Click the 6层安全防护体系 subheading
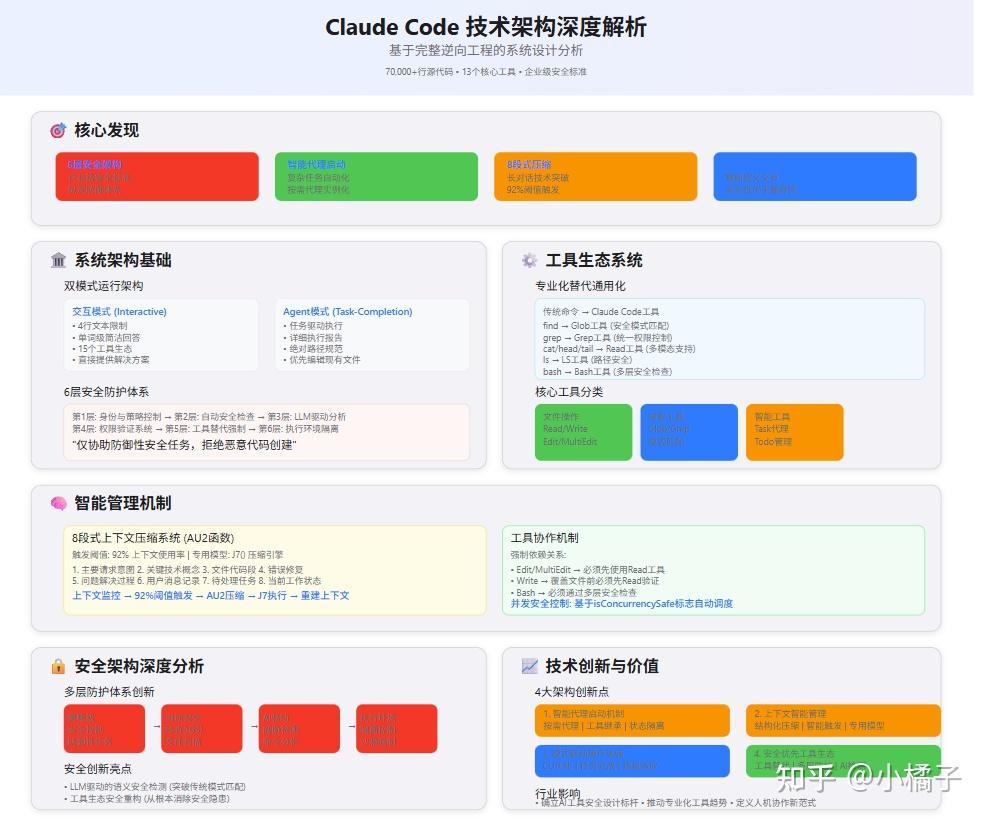 (x=106, y=392)
